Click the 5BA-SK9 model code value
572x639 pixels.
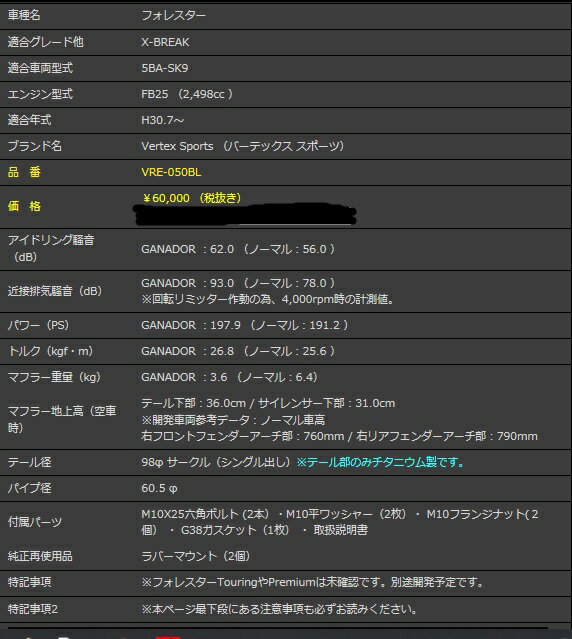point(165,68)
